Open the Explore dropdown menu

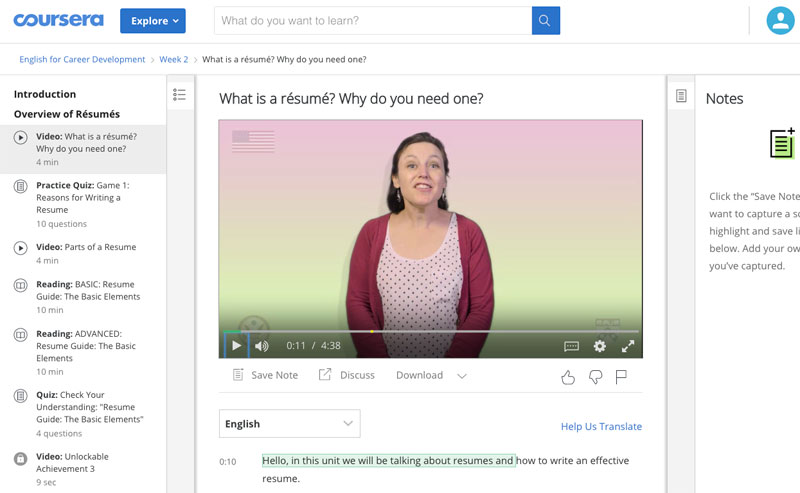coord(152,21)
